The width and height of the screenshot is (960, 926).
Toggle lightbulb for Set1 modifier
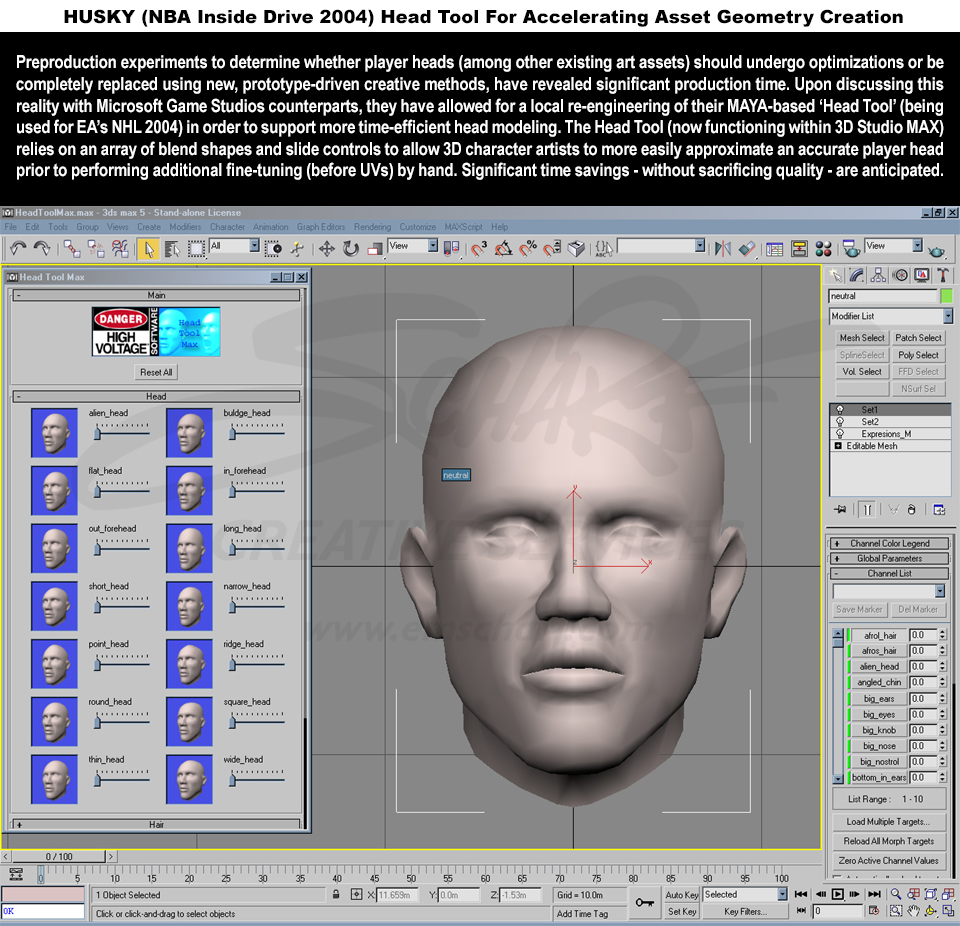839,410
